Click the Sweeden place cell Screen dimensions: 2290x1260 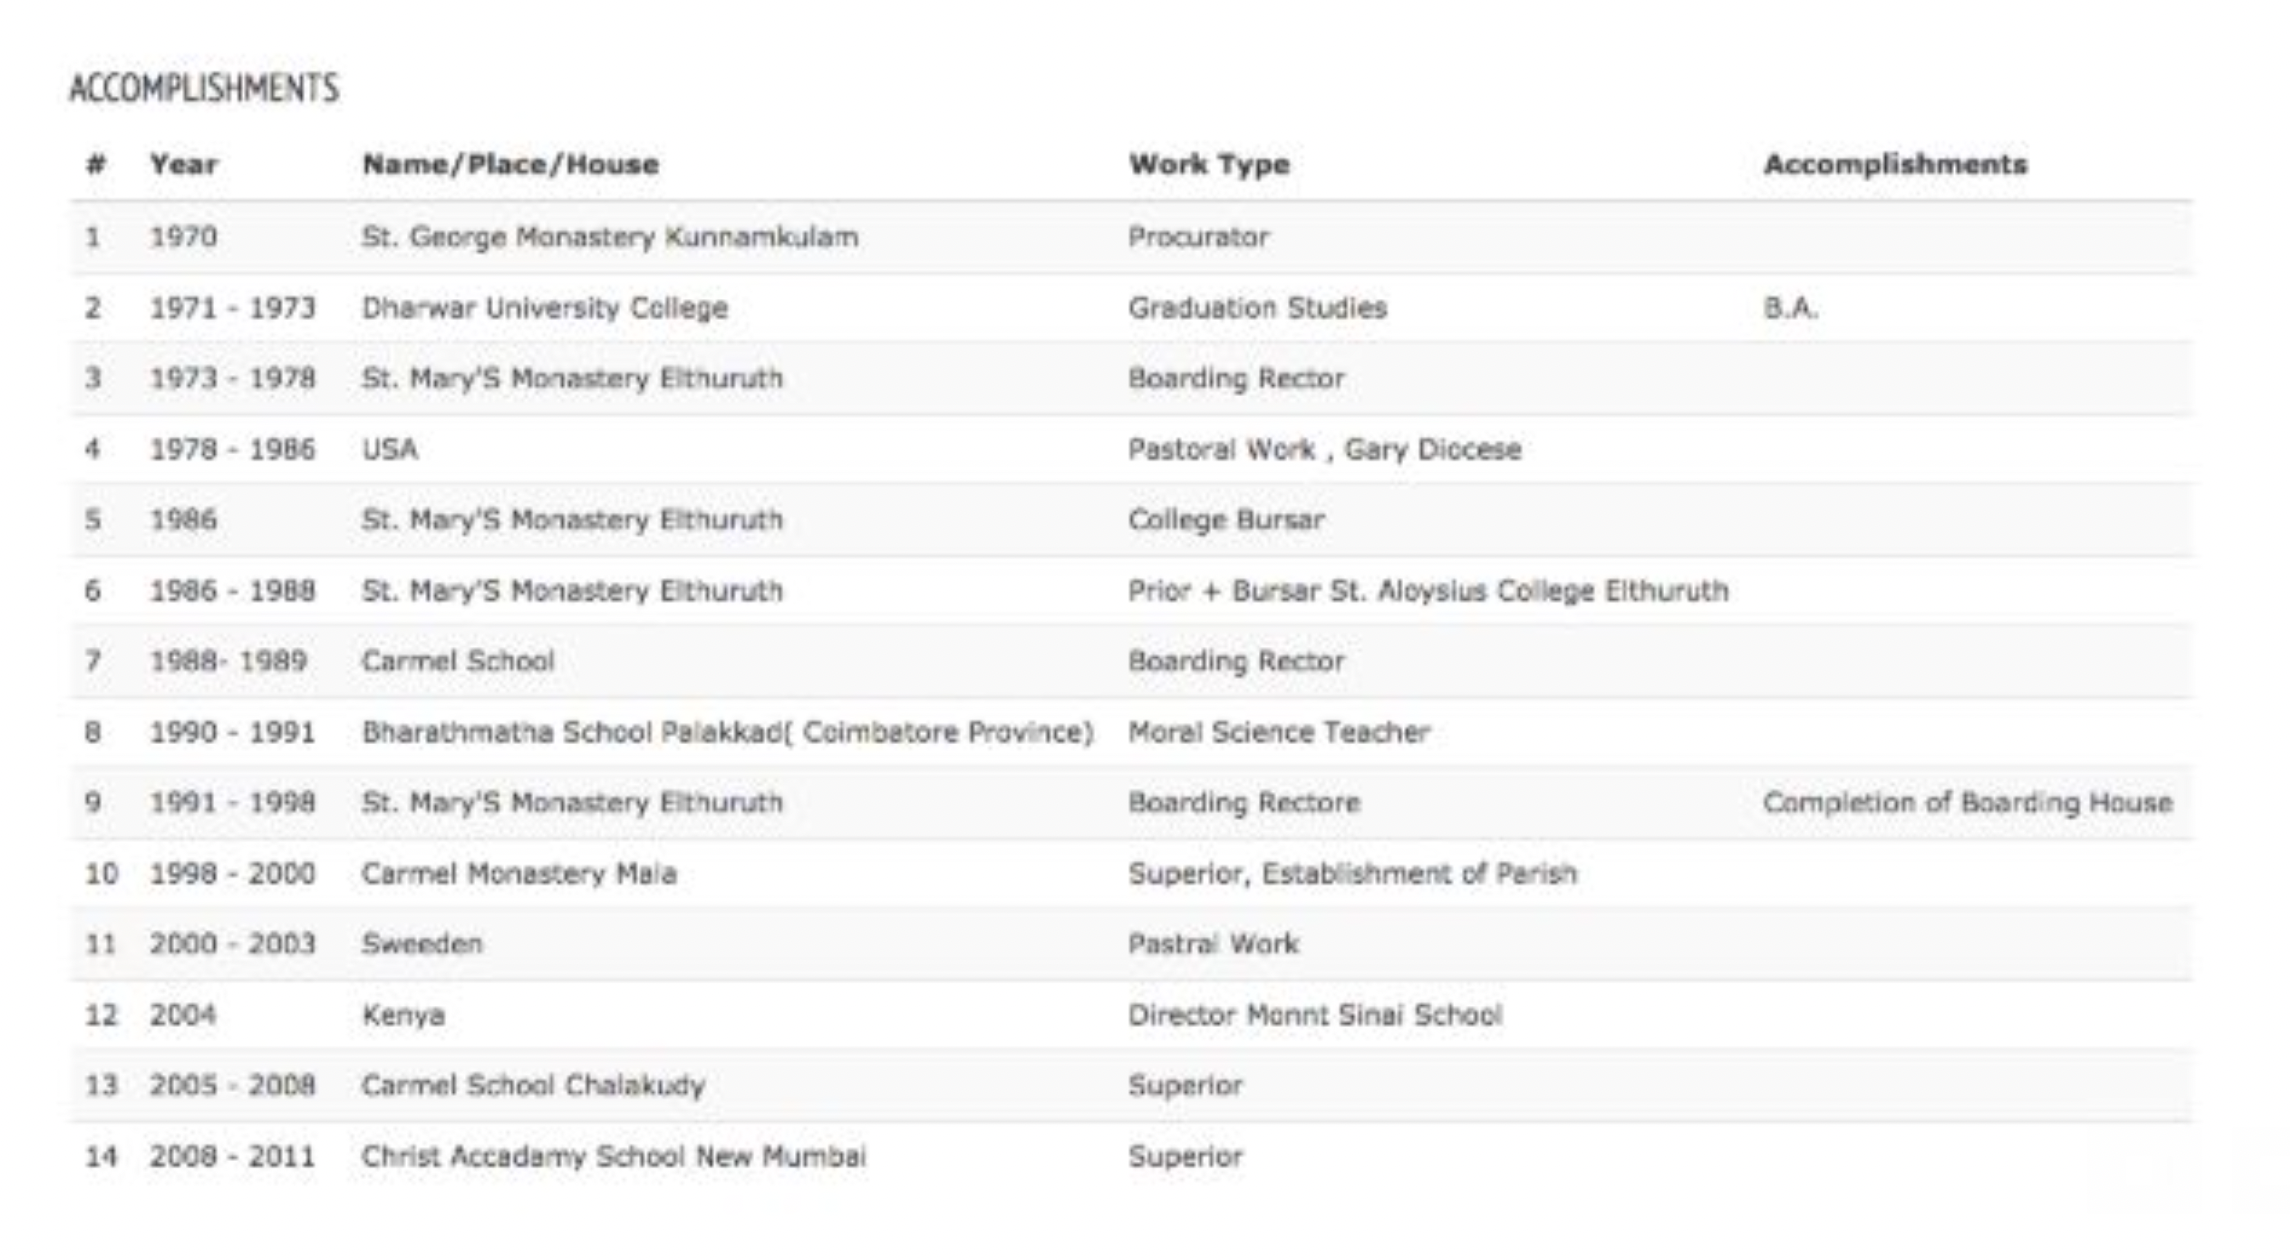tap(421, 944)
